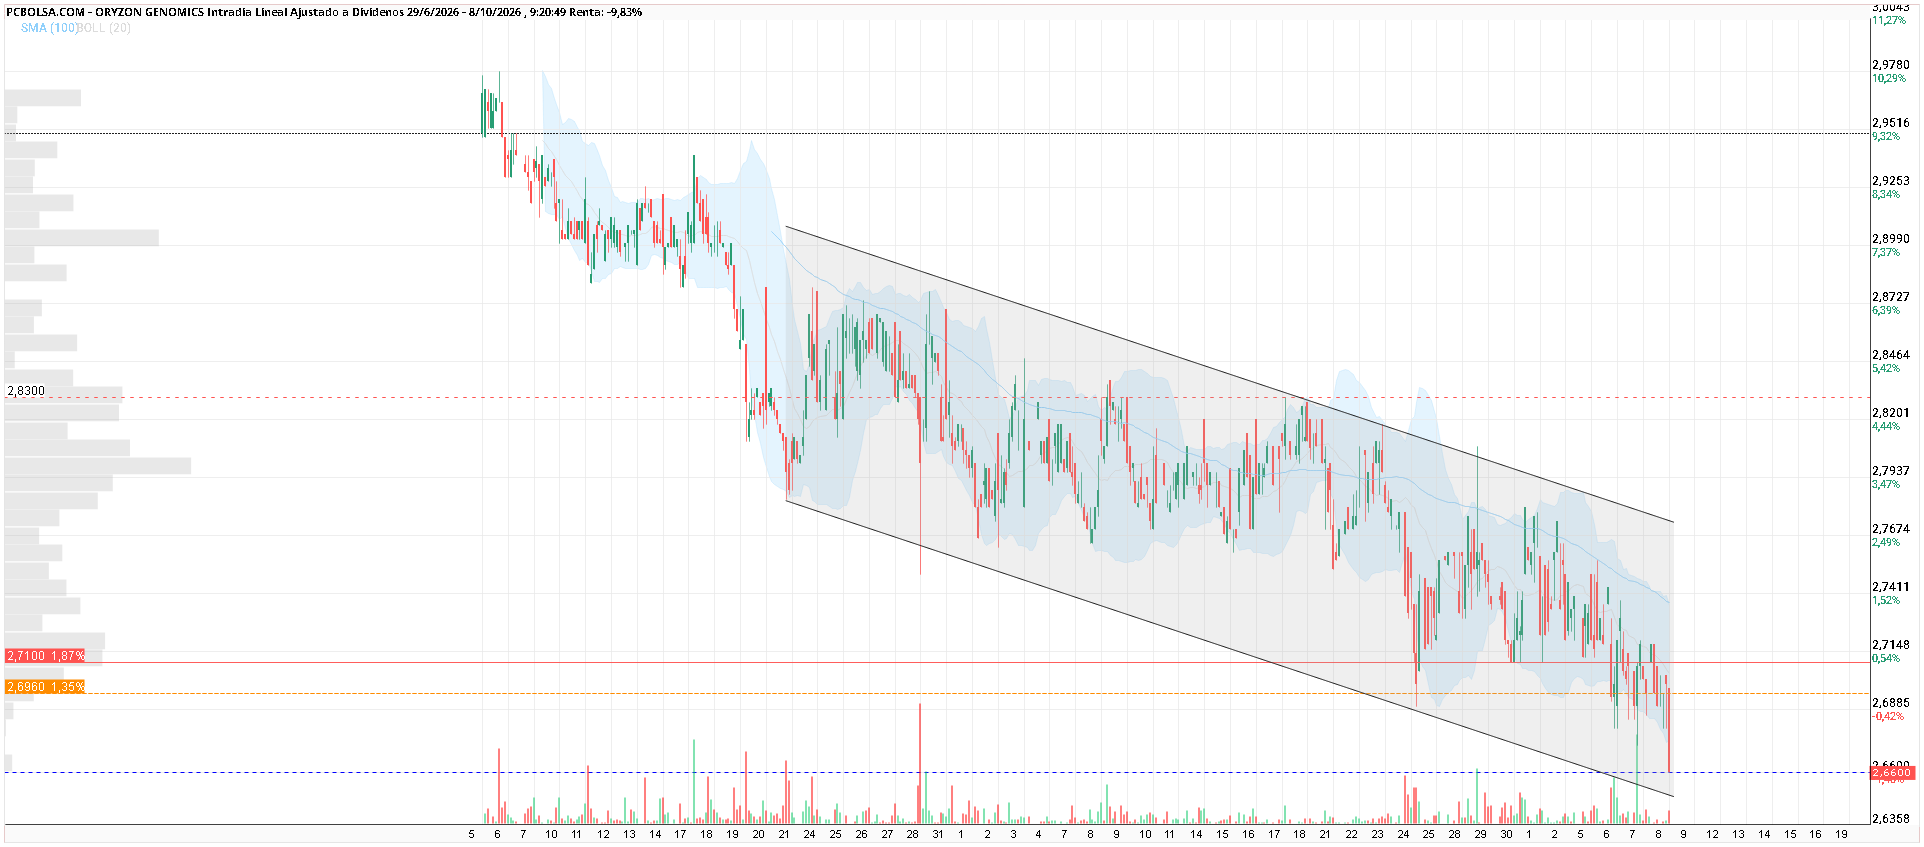Viewport: 1924px width, 847px height.
Task: Click the 10,29% percentage label
Action: pyautogui.click(x=1889, y=78)
